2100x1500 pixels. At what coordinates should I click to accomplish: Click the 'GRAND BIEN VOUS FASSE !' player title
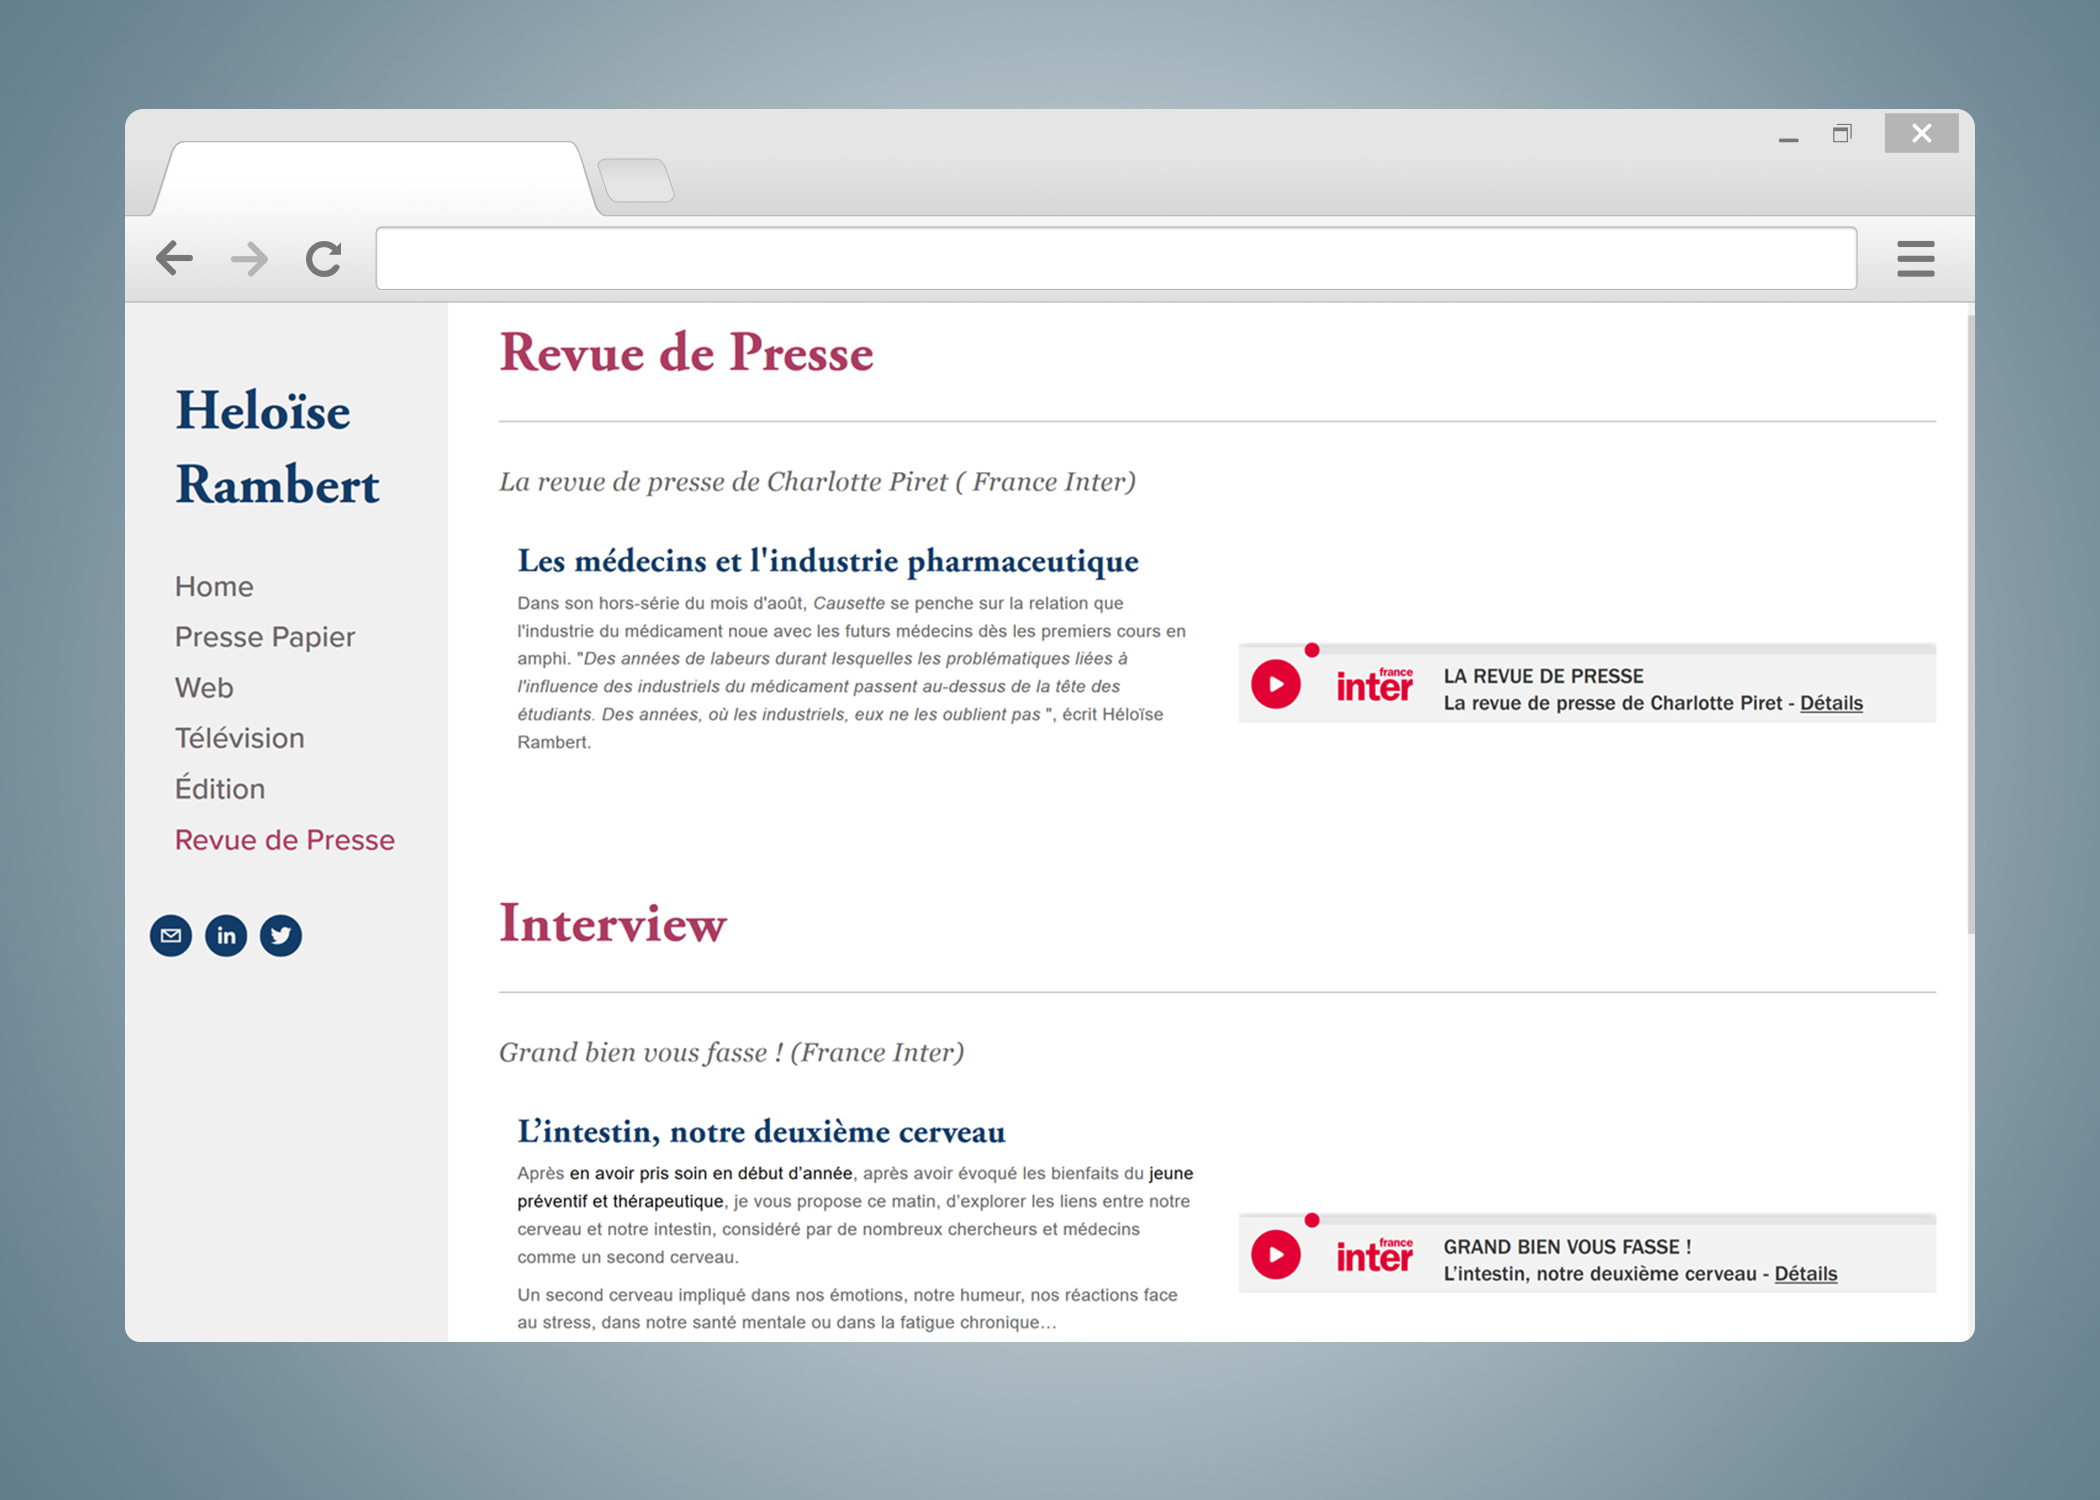[x=1567, y=1247]
